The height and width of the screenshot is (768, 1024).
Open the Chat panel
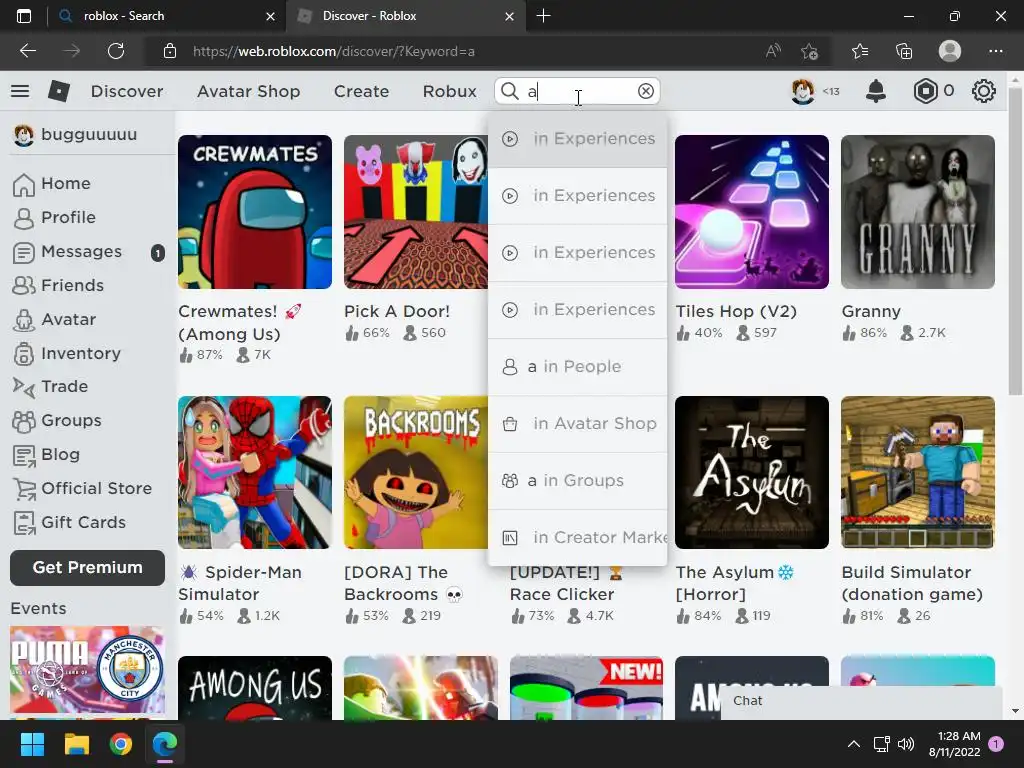tap(861, 701)
